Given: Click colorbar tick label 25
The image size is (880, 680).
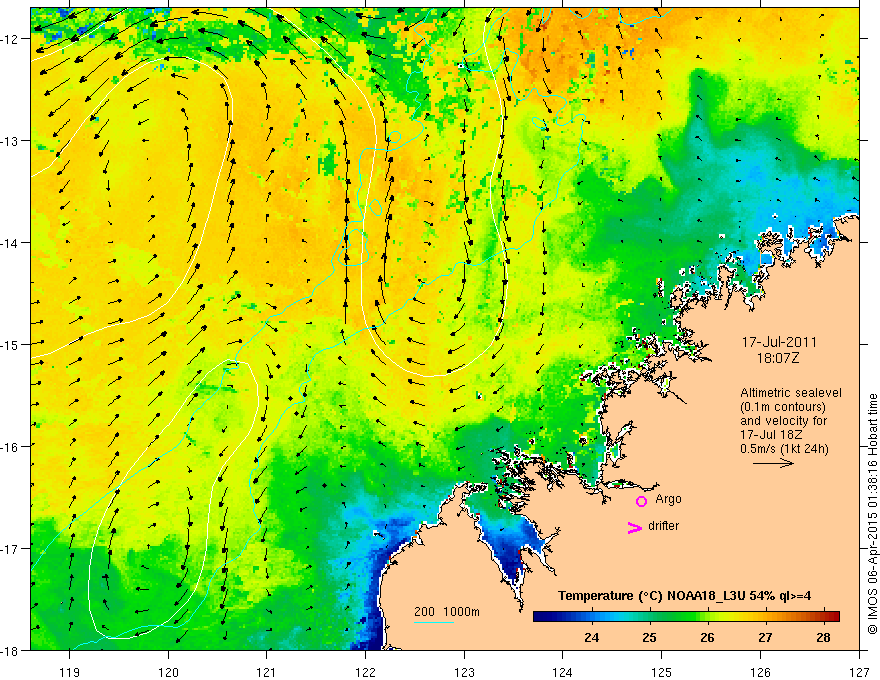Looking at the screenshot, I should pyautogui.click(x=649, y=637).
